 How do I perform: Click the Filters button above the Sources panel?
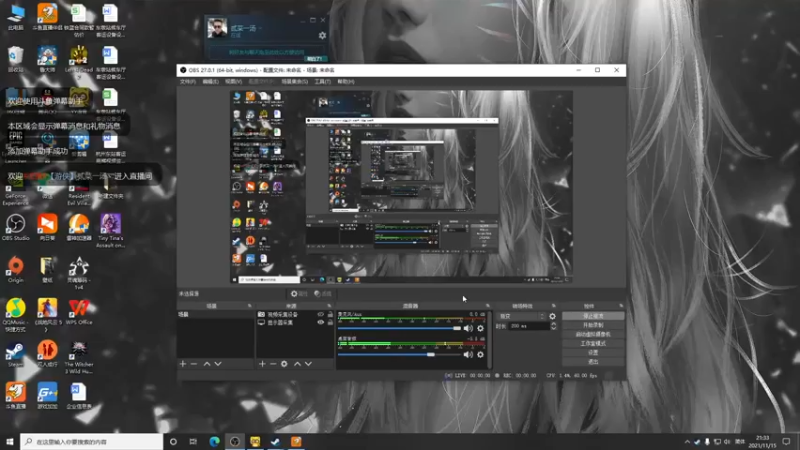click(323, 294)
